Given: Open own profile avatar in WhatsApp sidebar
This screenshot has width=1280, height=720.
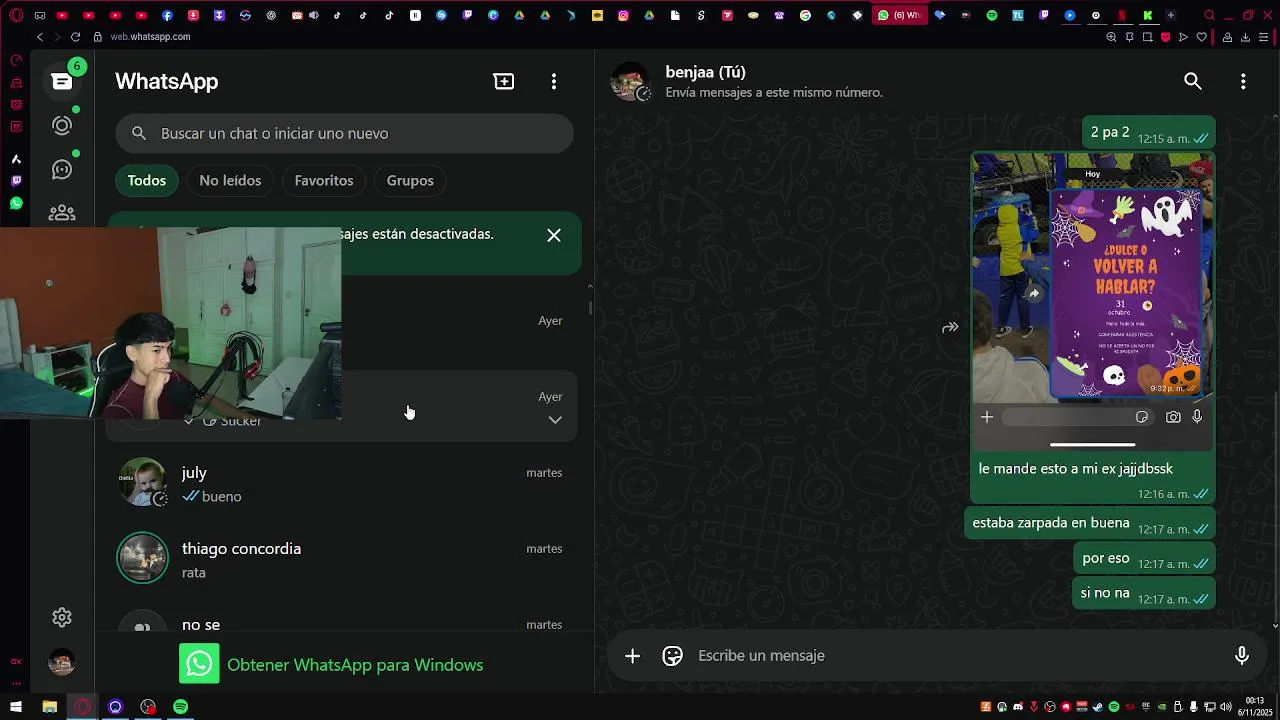Looking at the screenshot, I should [x=62, y=662].
